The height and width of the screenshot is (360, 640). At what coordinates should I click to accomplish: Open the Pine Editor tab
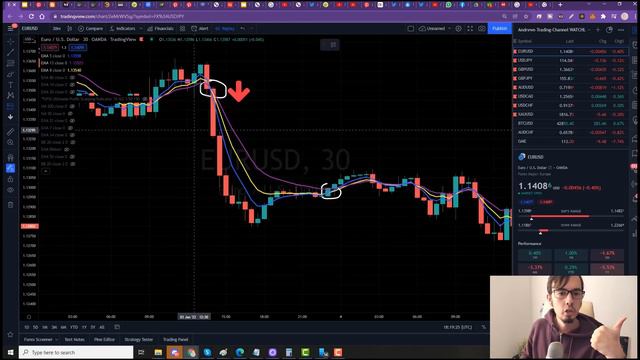coord(104,340)
